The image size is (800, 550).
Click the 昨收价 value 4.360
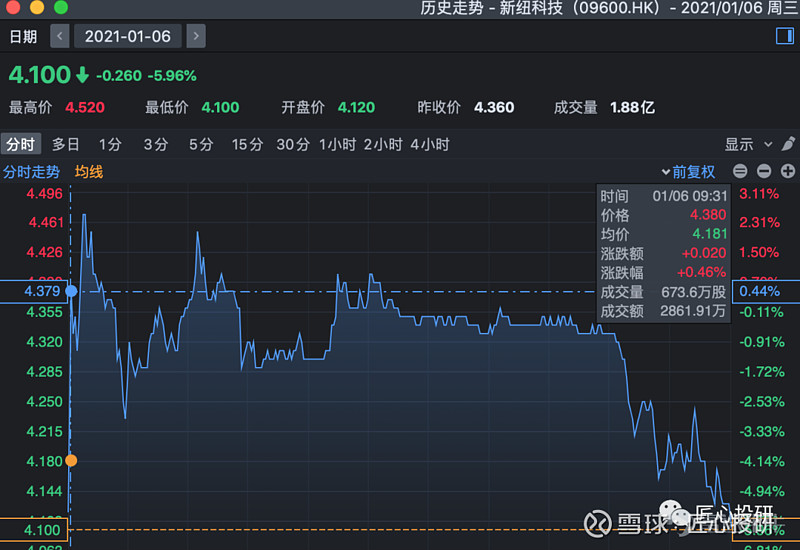click(494, 108)
